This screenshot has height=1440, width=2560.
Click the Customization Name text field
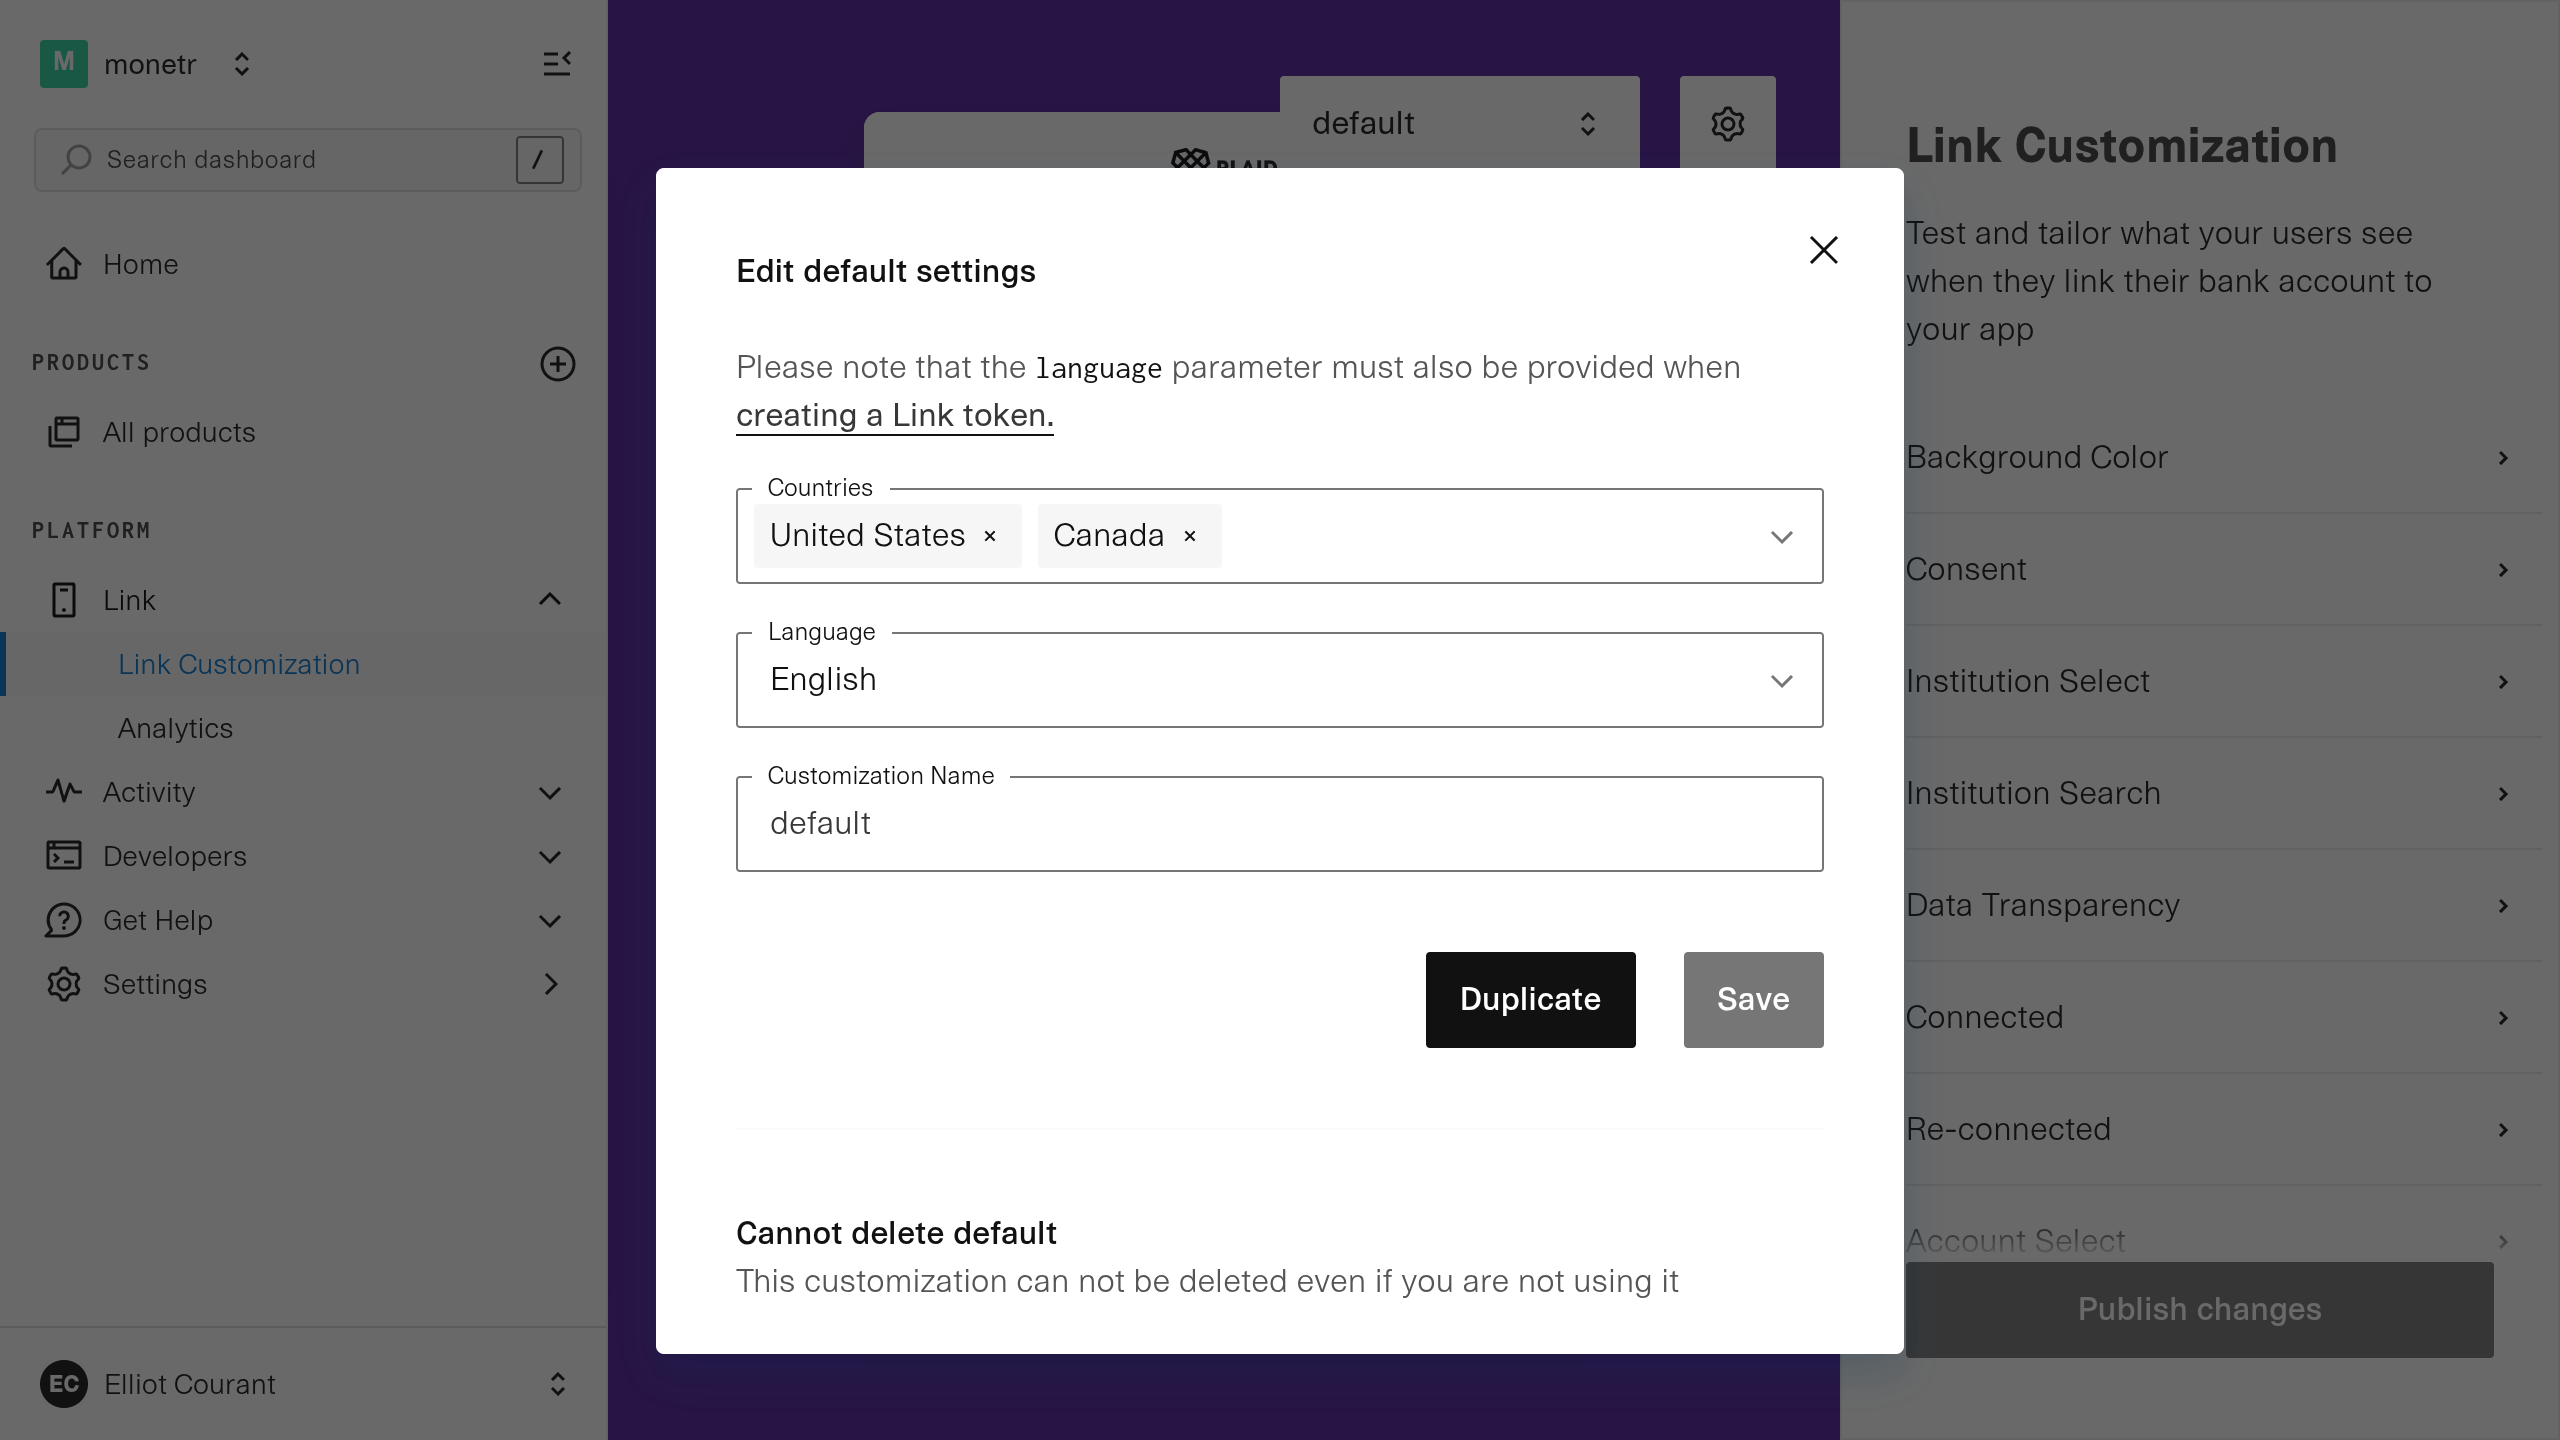click(1279, 824)
